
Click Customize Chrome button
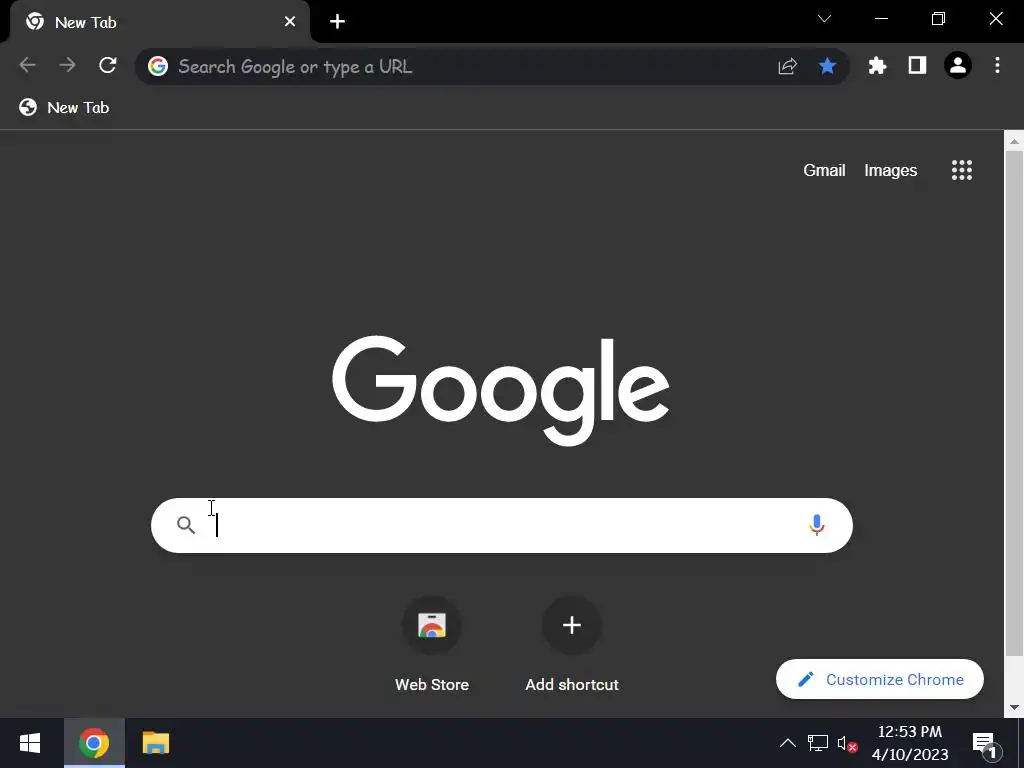pos(880,679)
